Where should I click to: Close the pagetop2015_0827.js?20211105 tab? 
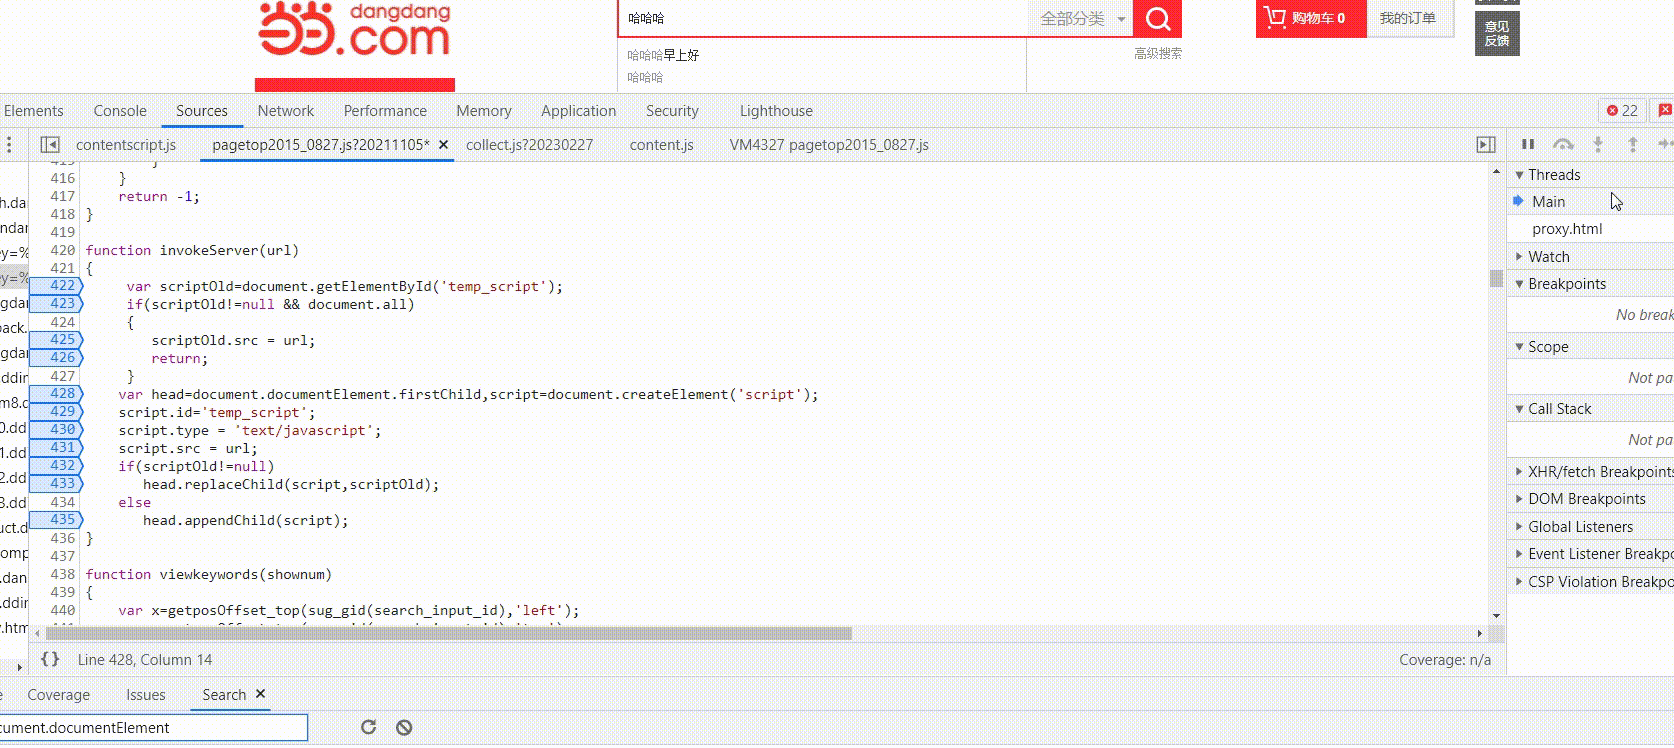point(443,144)
